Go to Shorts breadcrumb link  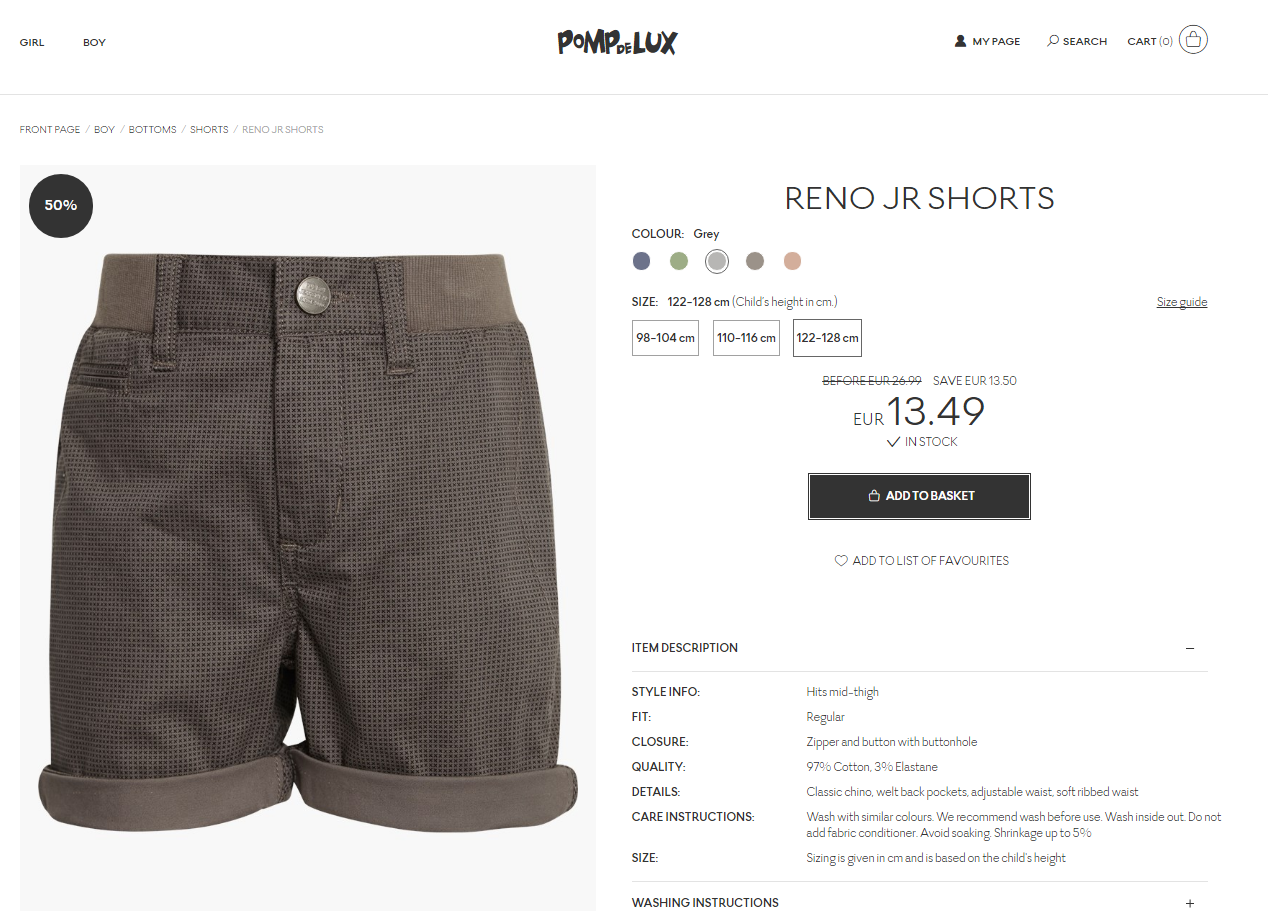pyautogui.click(x=209, y=130)
